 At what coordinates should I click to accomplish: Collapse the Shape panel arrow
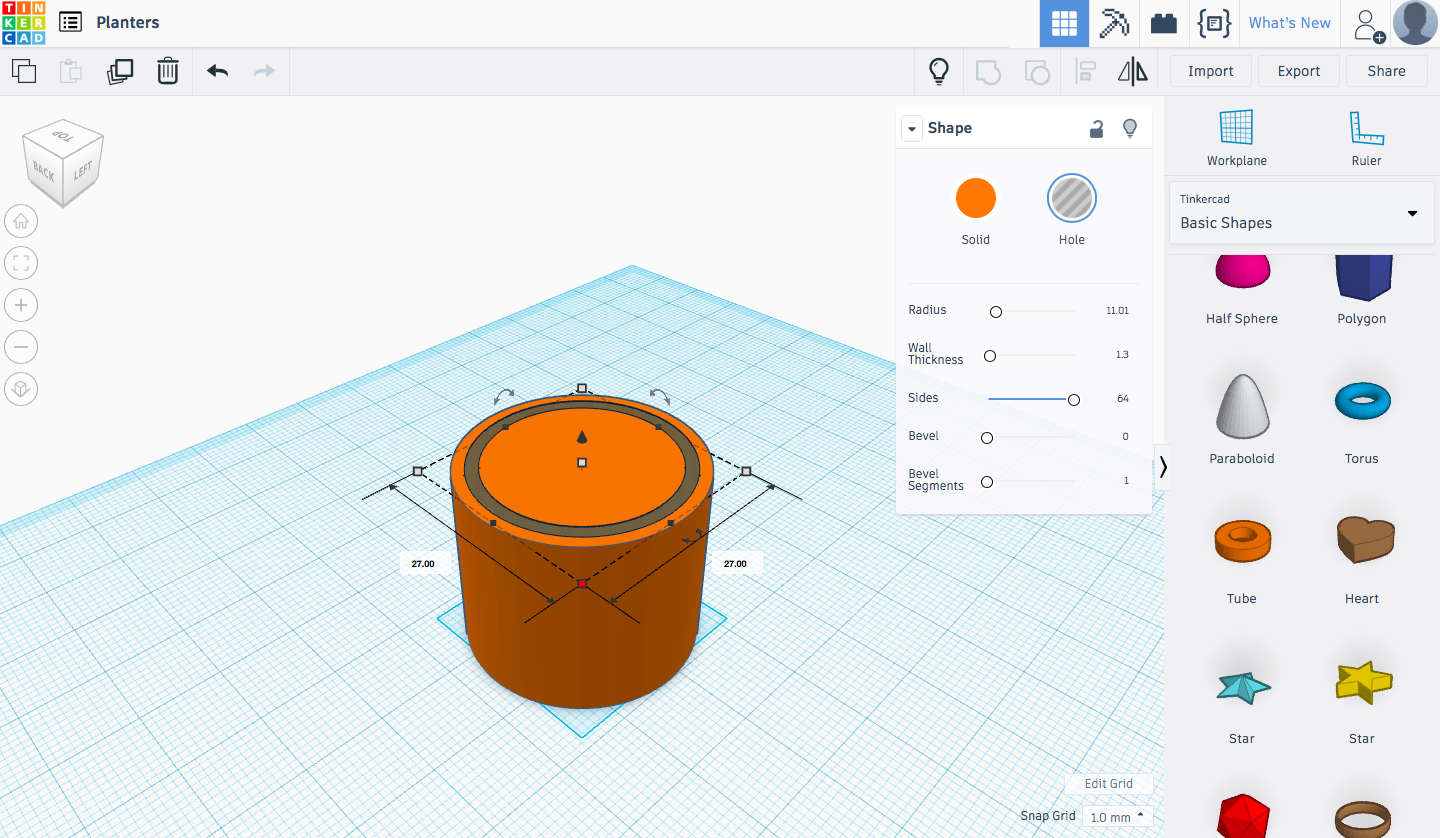click(x=911, y=128)
